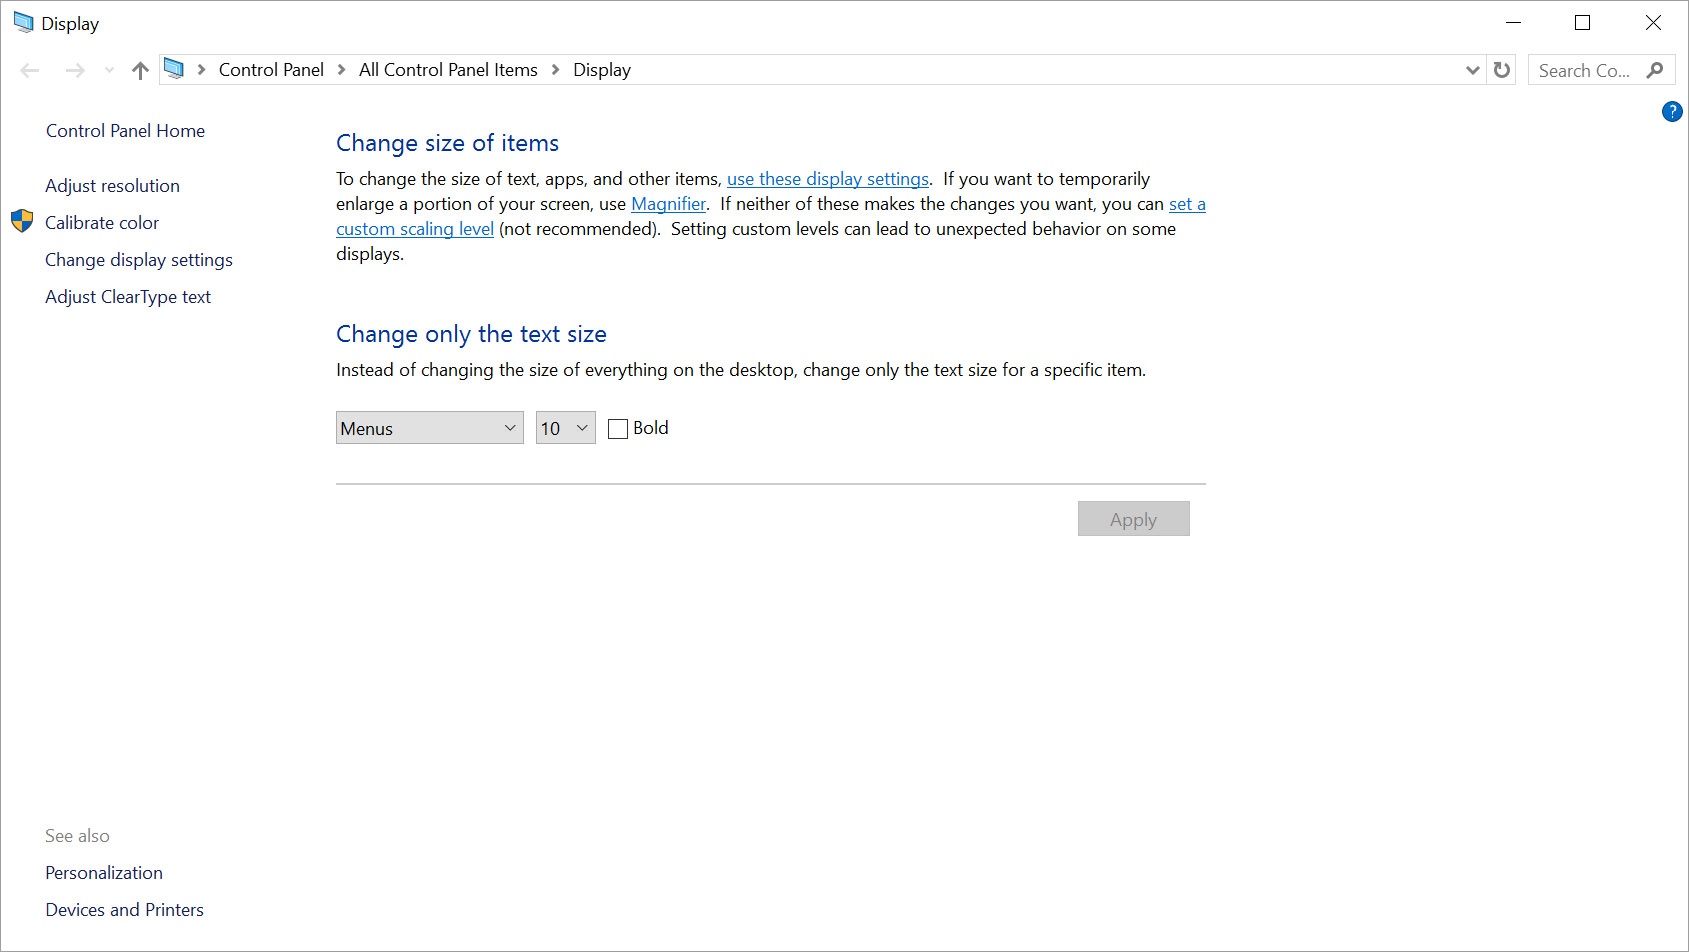This screenshot has width=1689, height=952.
Task: Select All Control Panel Items breadcrumb
Action: coord(448,70)
